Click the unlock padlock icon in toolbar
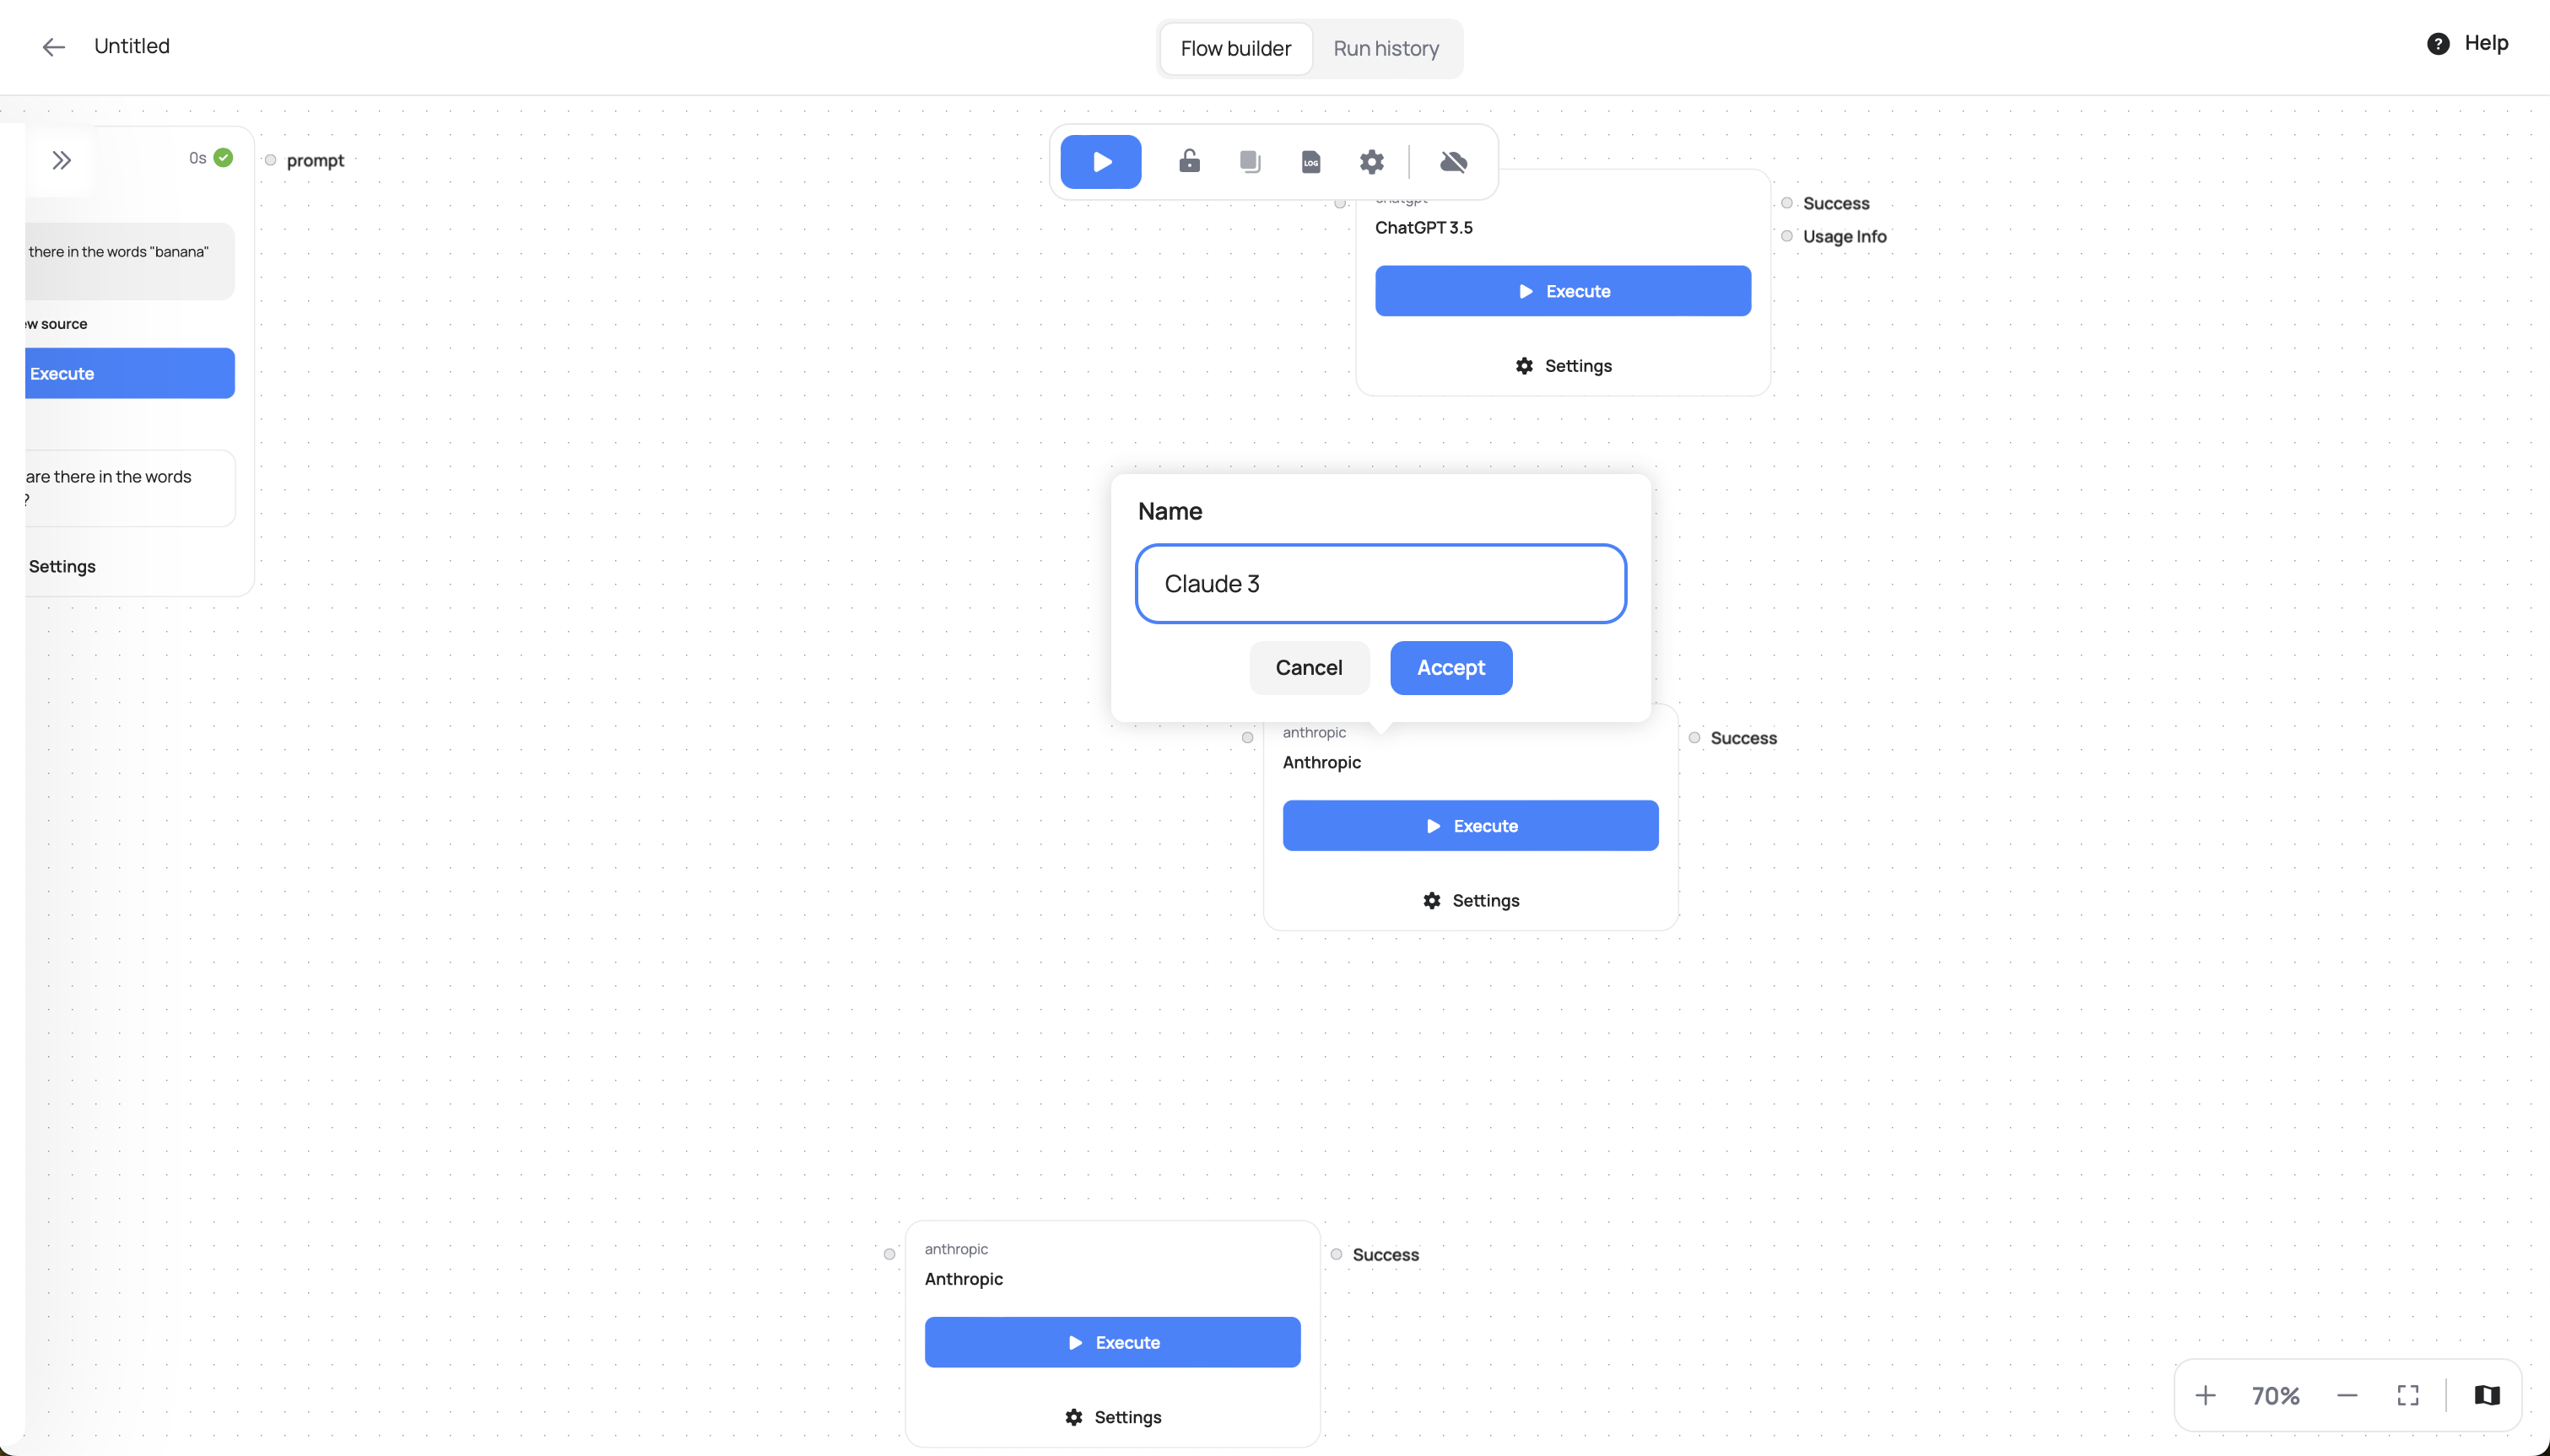 (1189, 161)
